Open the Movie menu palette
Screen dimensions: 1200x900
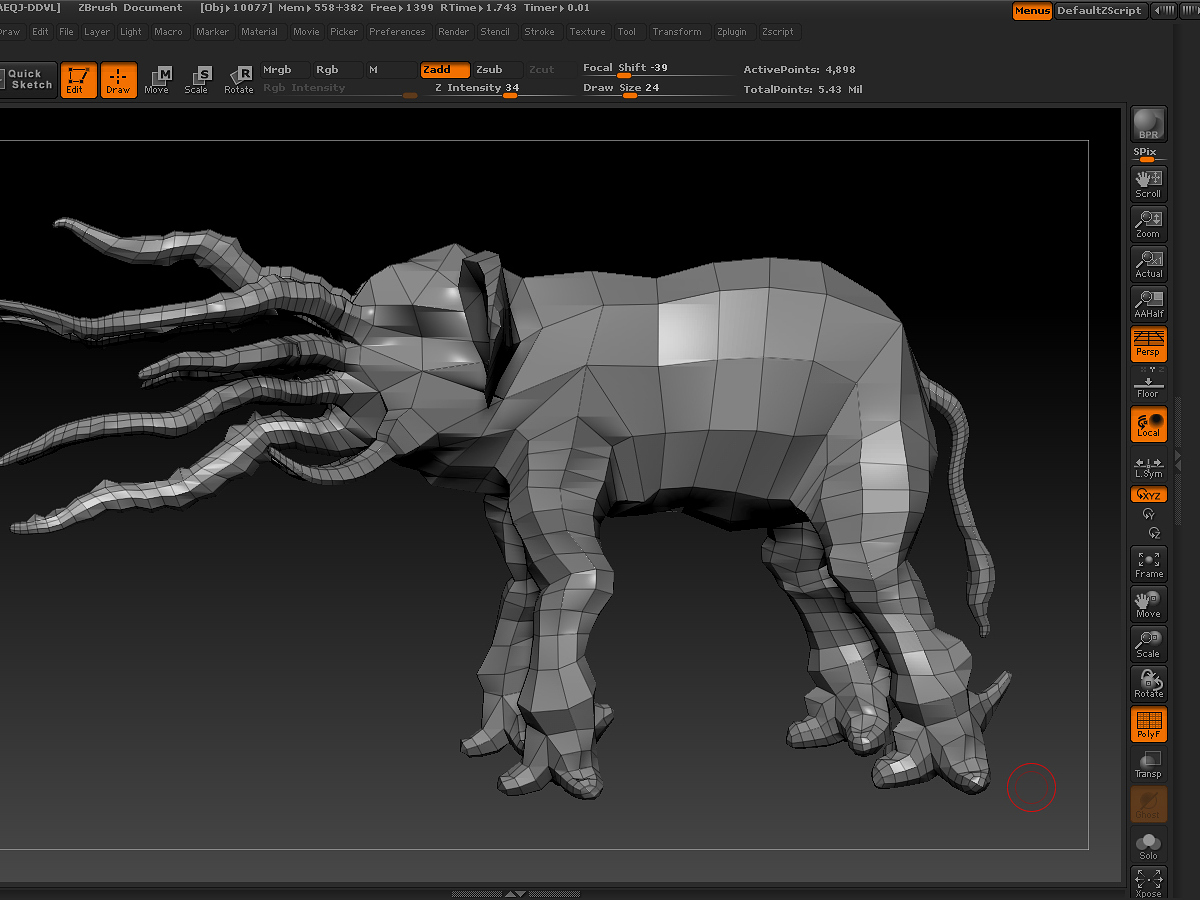(x=306, y=32)
